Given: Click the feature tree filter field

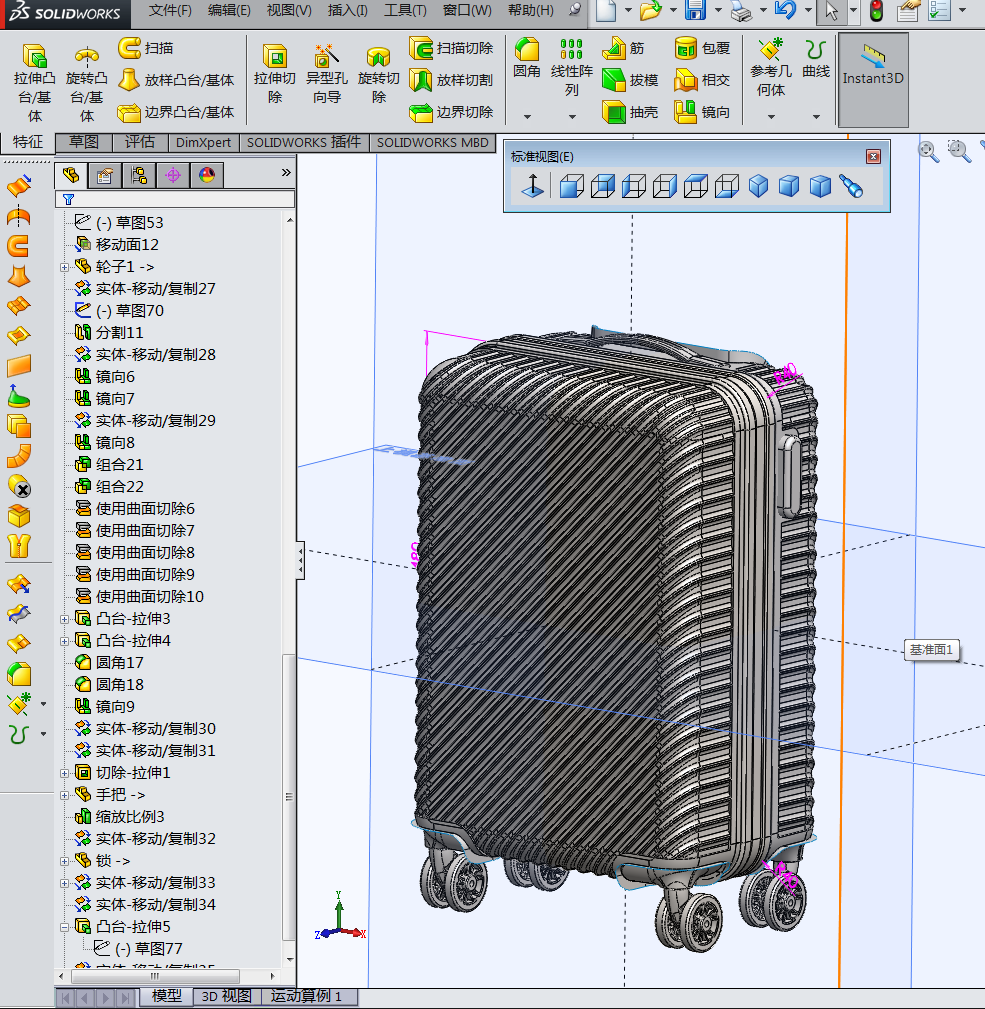Looking at the screenshot, I should 180,199.
